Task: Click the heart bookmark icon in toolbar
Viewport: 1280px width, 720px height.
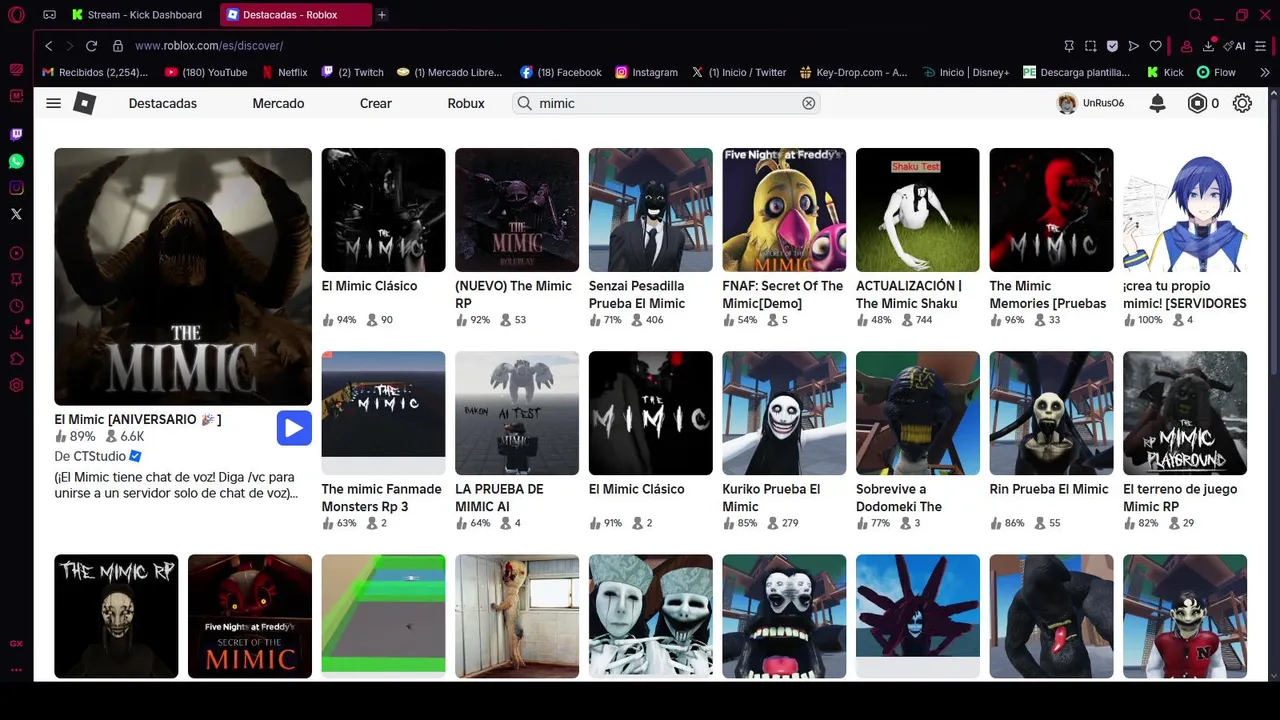Action: tap(1155, 46)
